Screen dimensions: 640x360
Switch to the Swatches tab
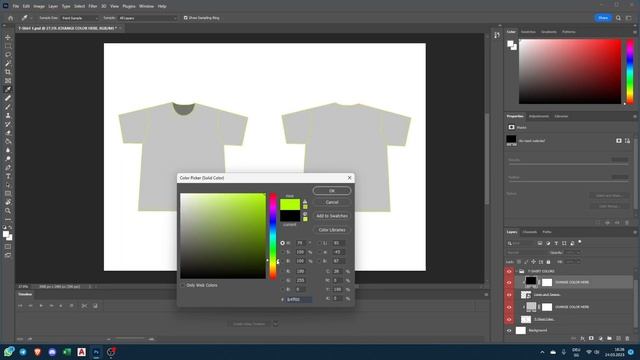tap(528, 32)
